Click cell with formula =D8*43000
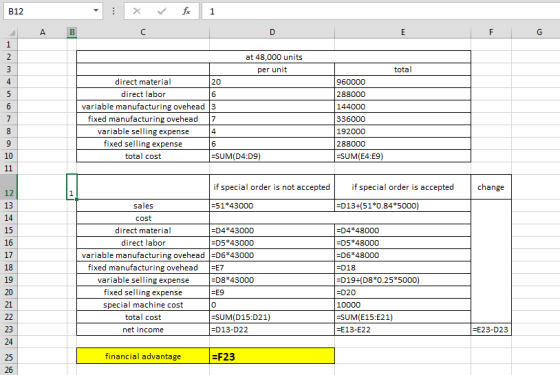This screenshot has height=375, width=560. click(272, 280)
